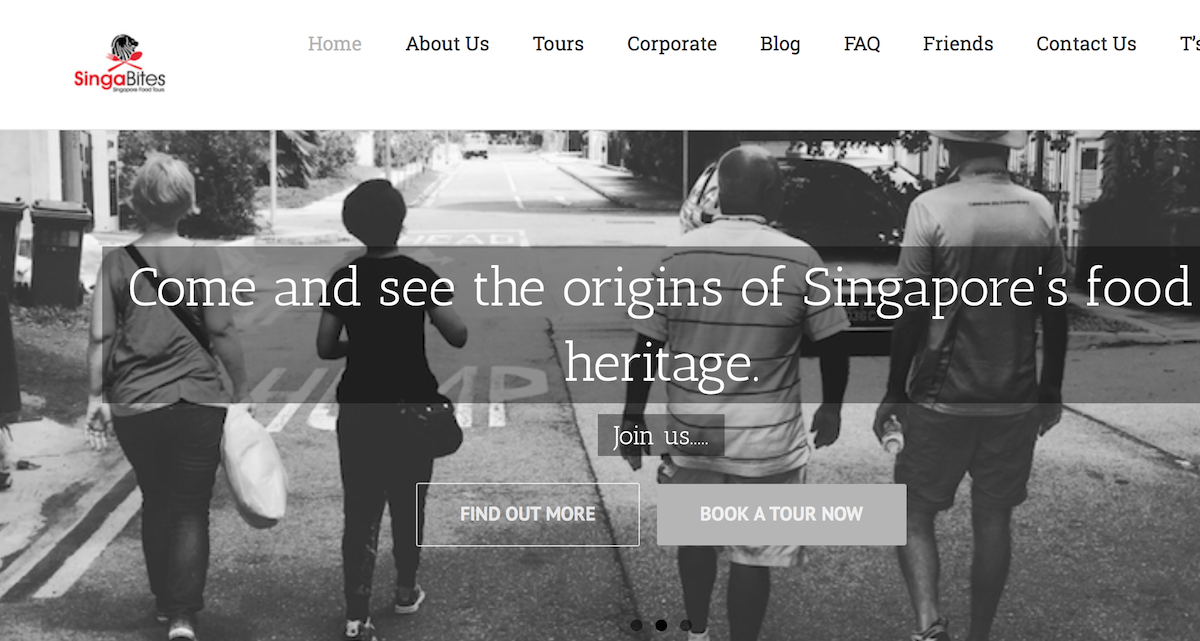Click the partially visible T's nav item
The image size is (1200, 641).
point(1189,44)
